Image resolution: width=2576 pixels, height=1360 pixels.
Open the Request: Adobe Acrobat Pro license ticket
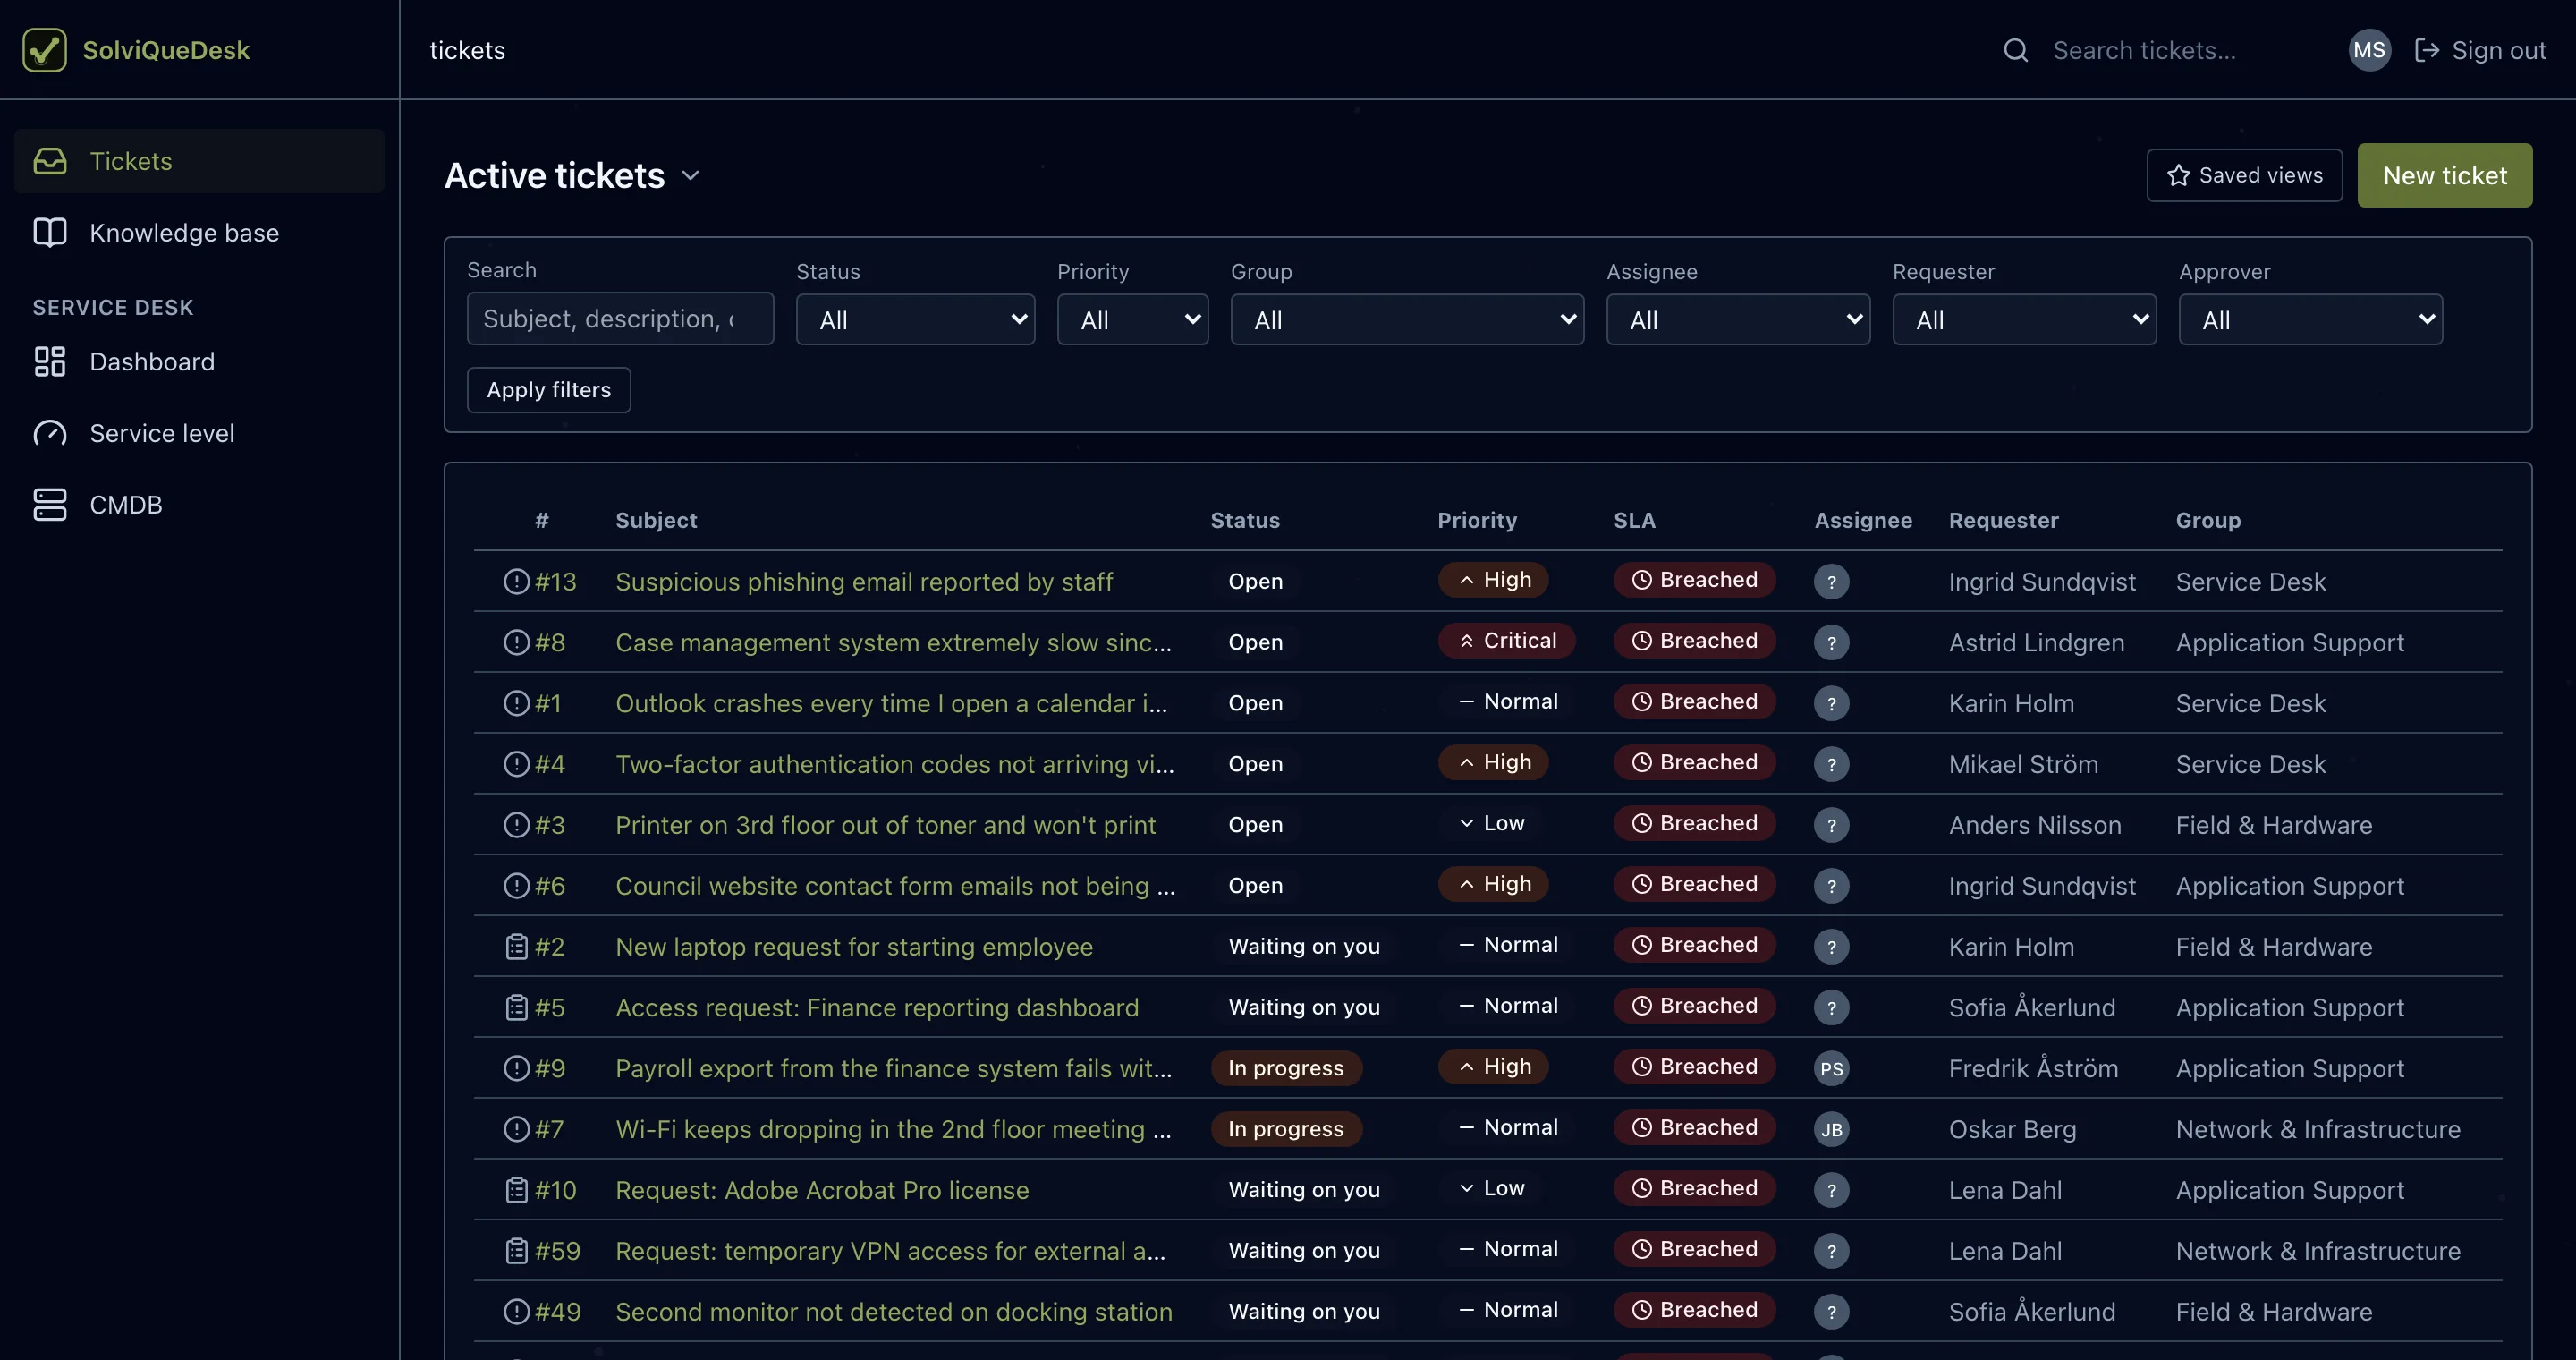tap(822, 1190)
